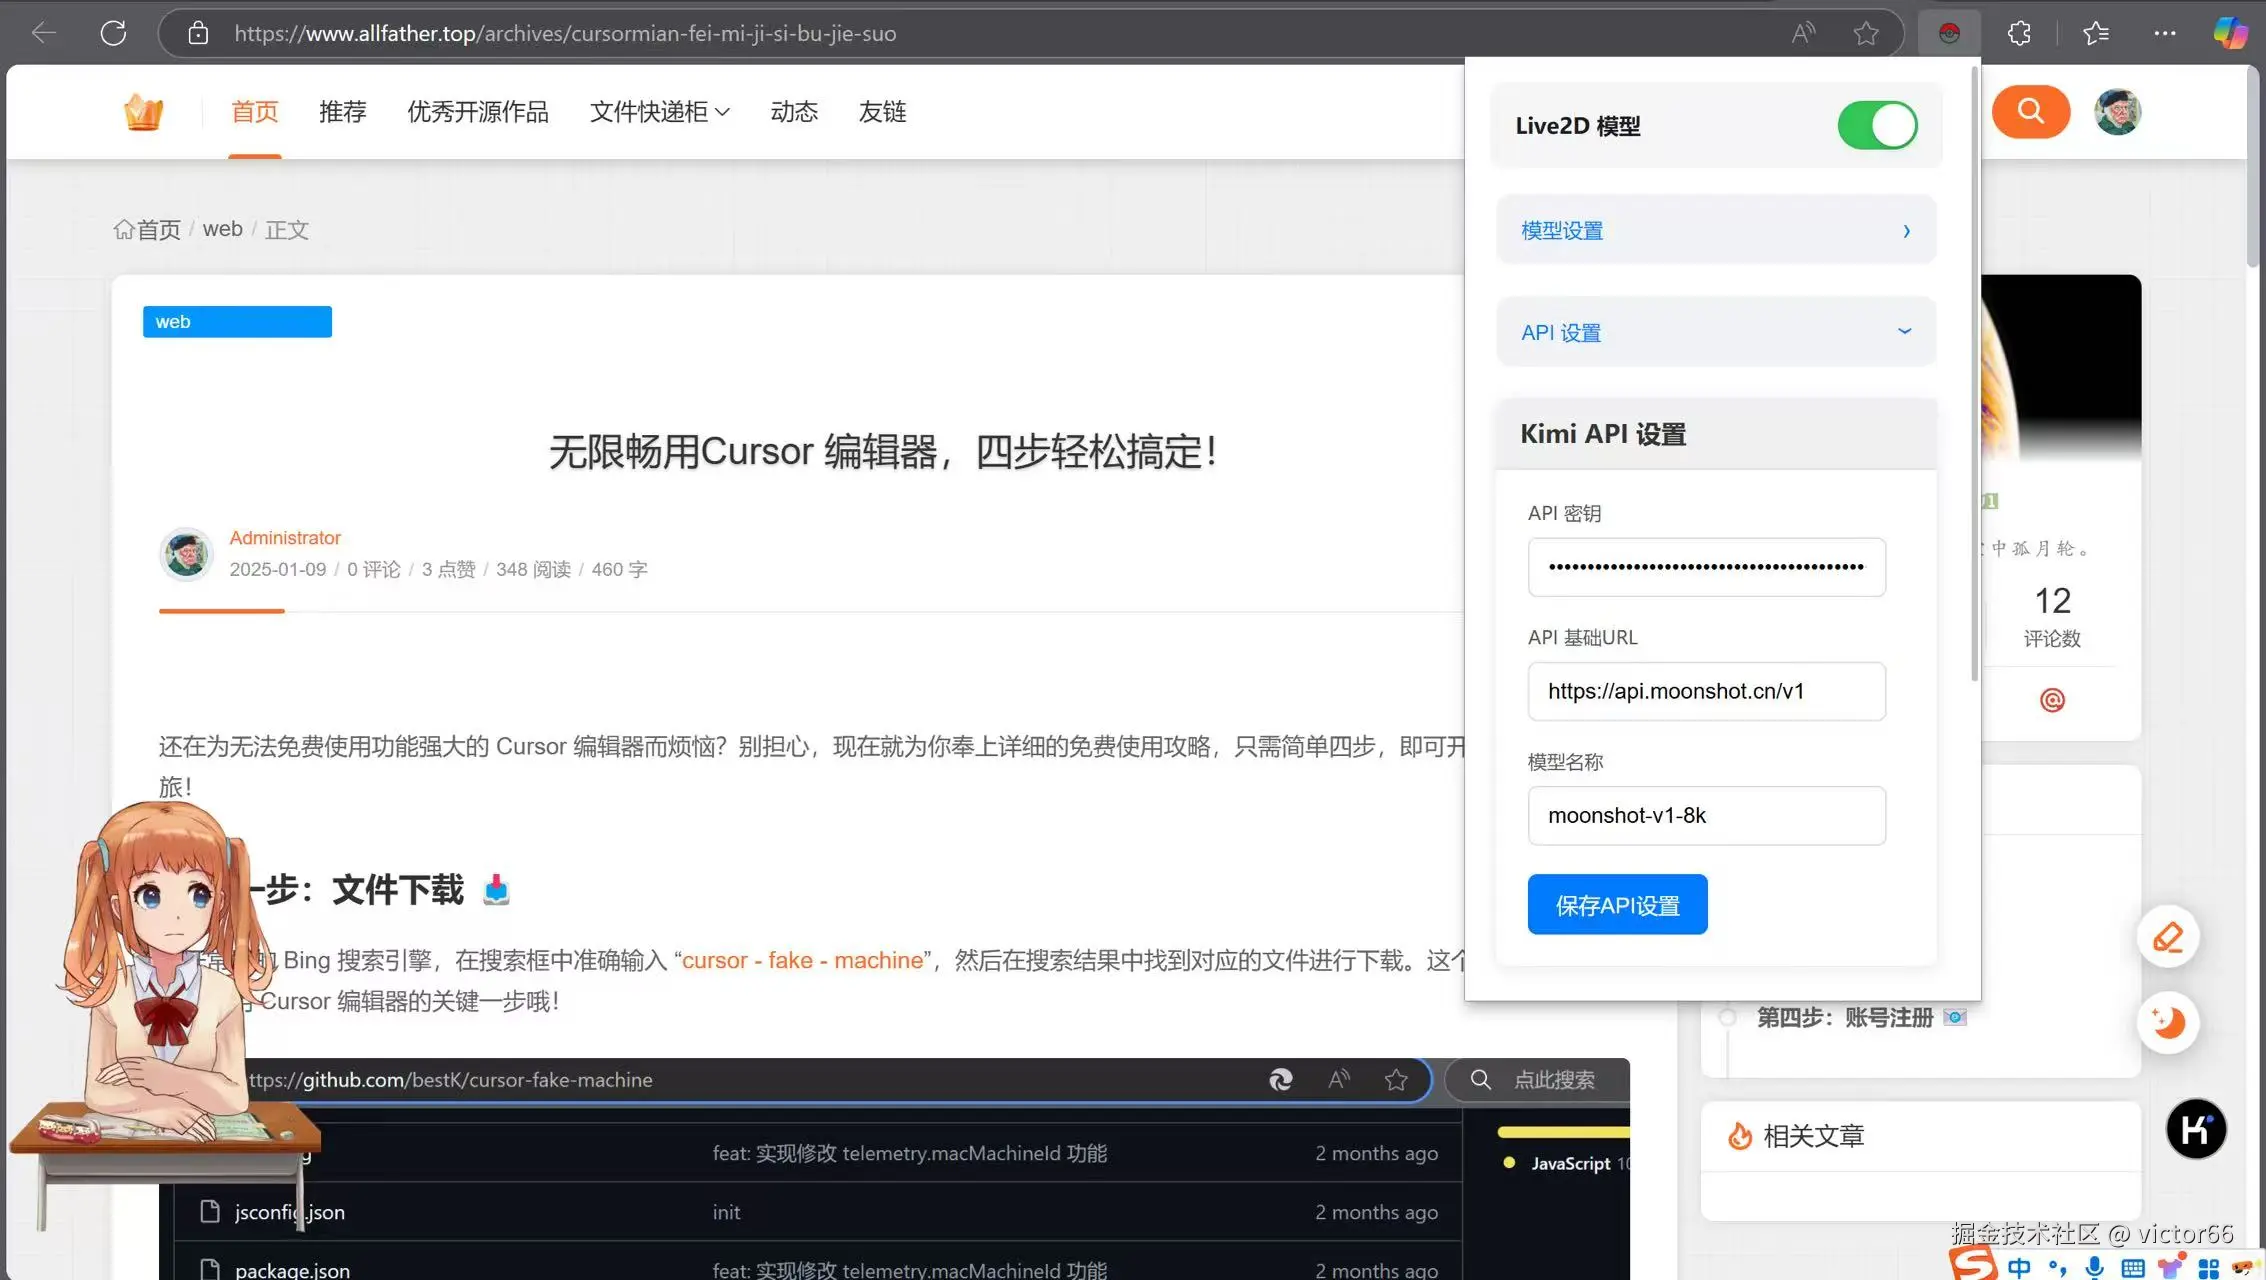The width and height of the screenshot is (2266, 1280).
Task: Open site search via the orange magnifier icon
Action: [2030, 112]
